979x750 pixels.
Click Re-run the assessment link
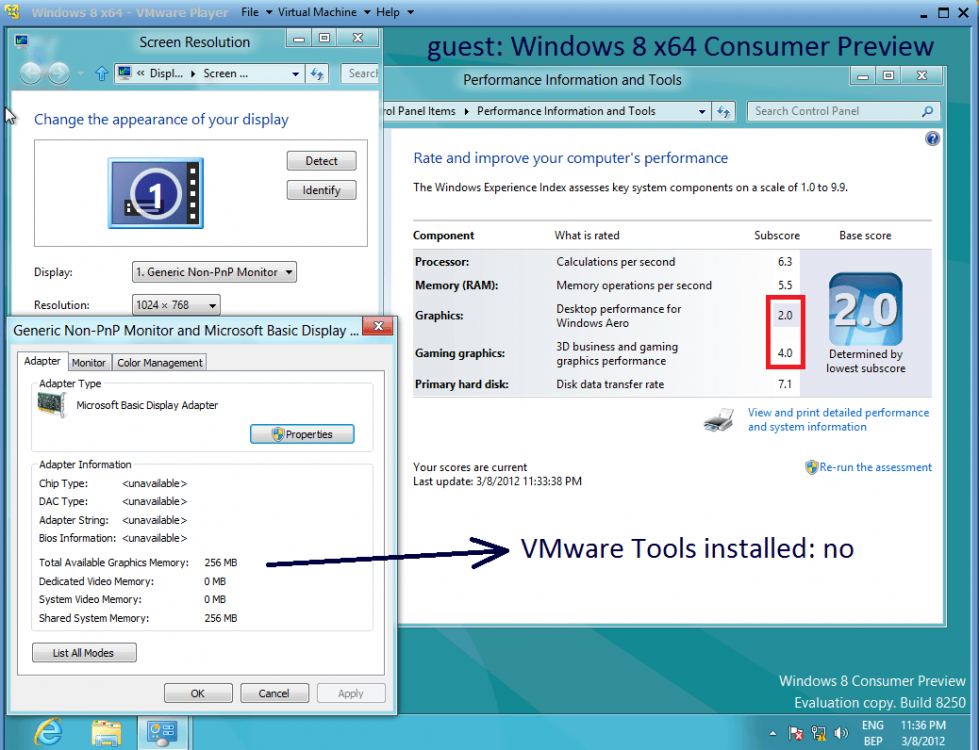tap(875, 467)
